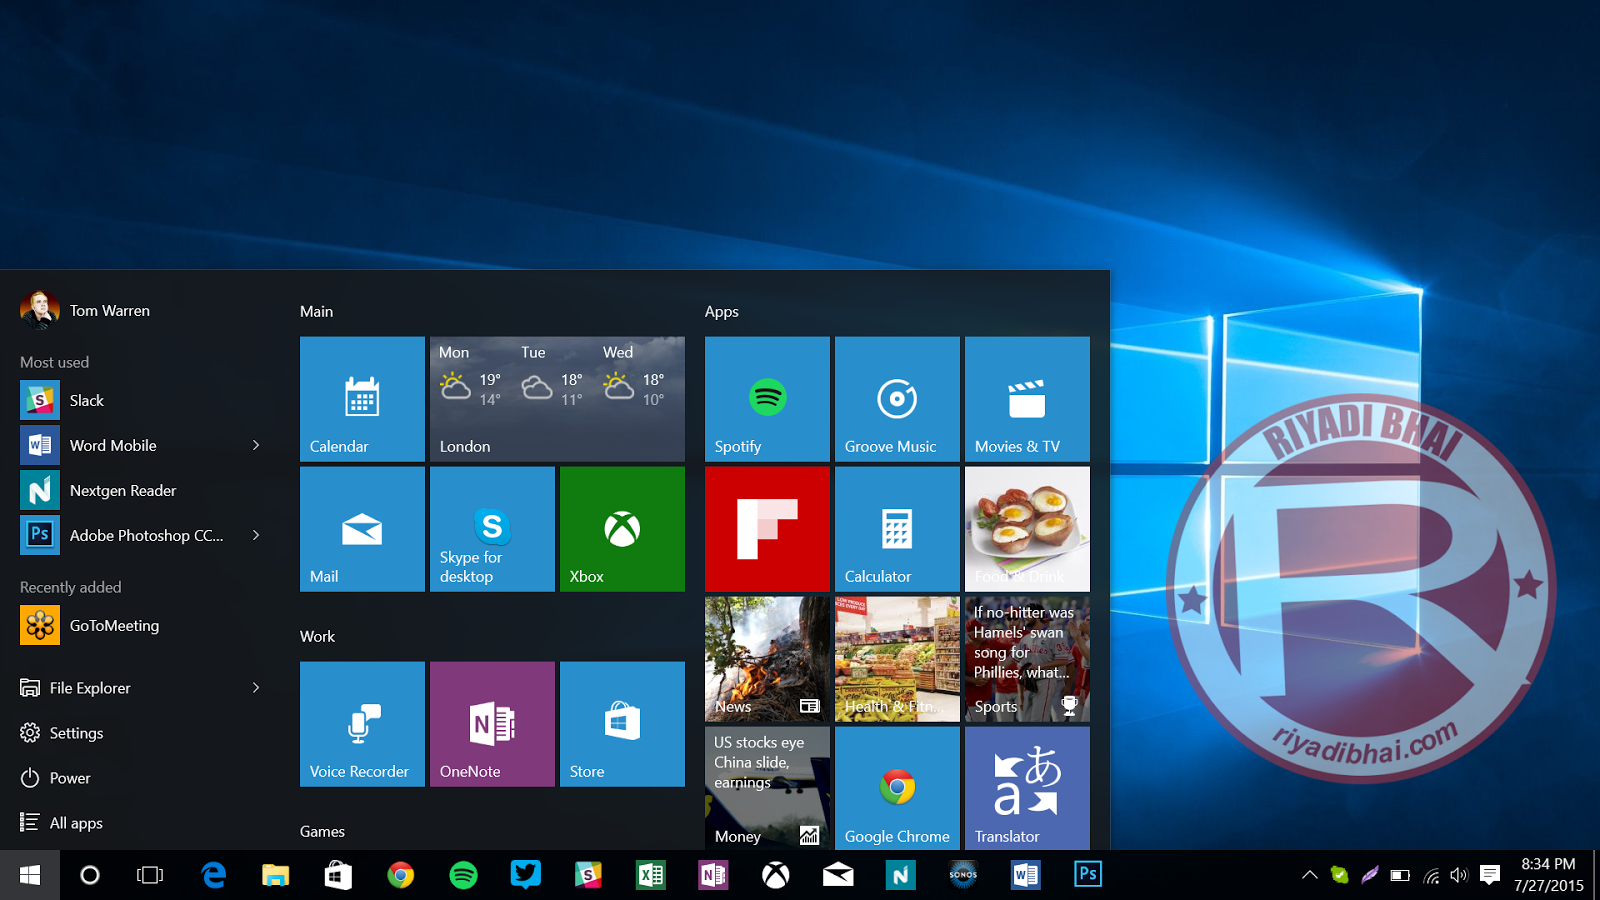The image size is (1600, 900).
Task: Open OneNote from the taskbar
Action: click(x=713, y=875)
